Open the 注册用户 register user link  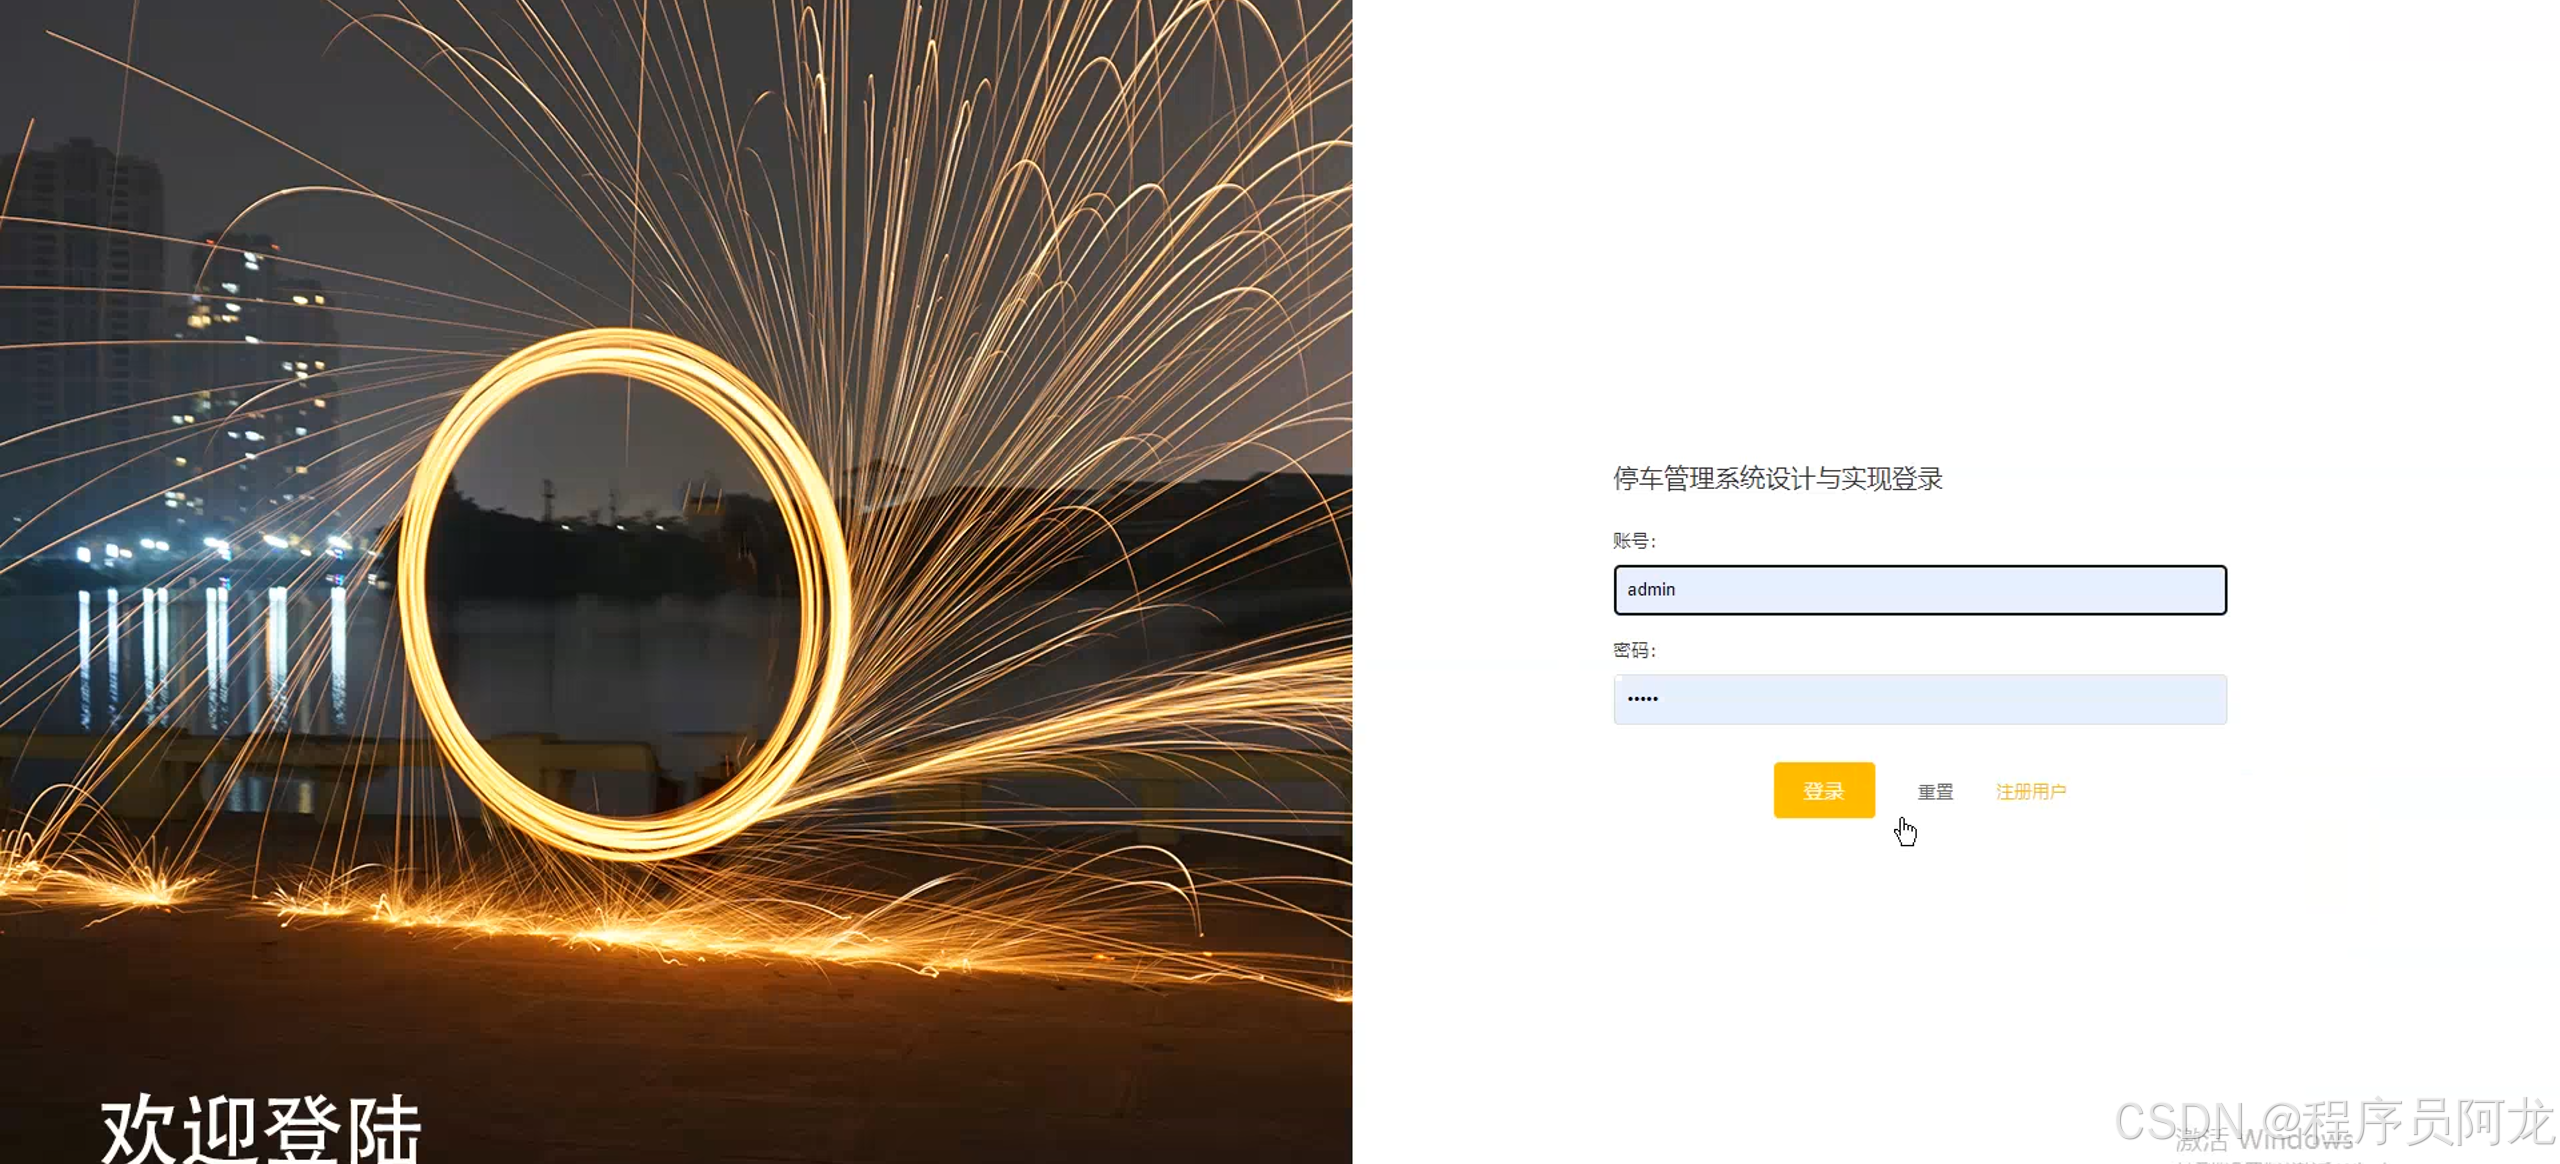point(2031,791)
